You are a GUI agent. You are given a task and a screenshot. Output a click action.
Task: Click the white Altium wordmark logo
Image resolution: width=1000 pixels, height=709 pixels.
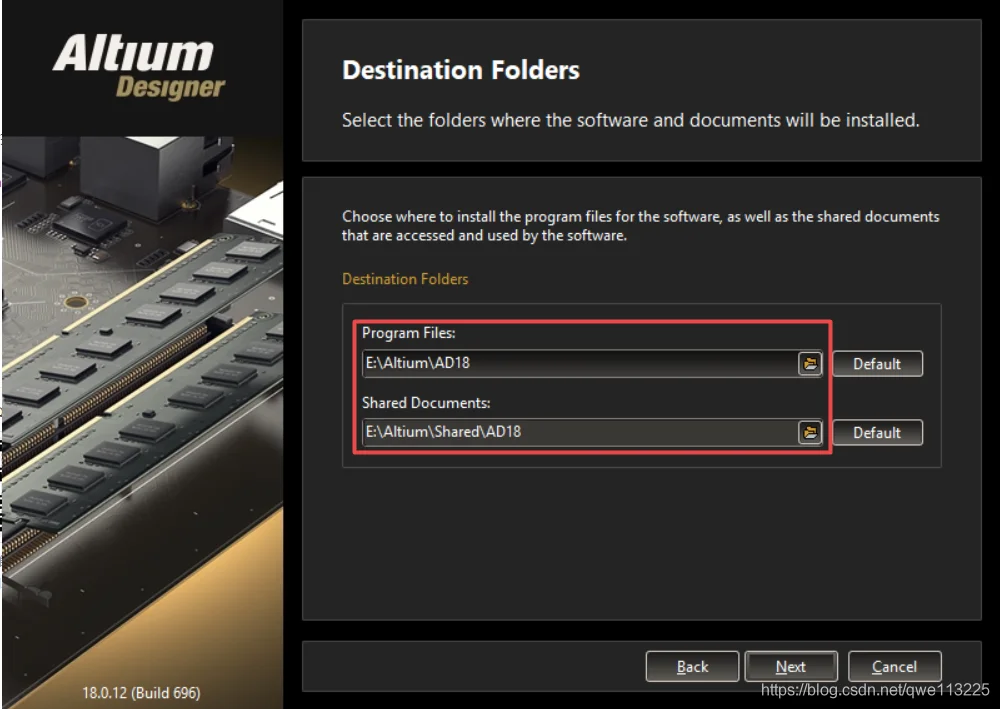coord(133,53)
